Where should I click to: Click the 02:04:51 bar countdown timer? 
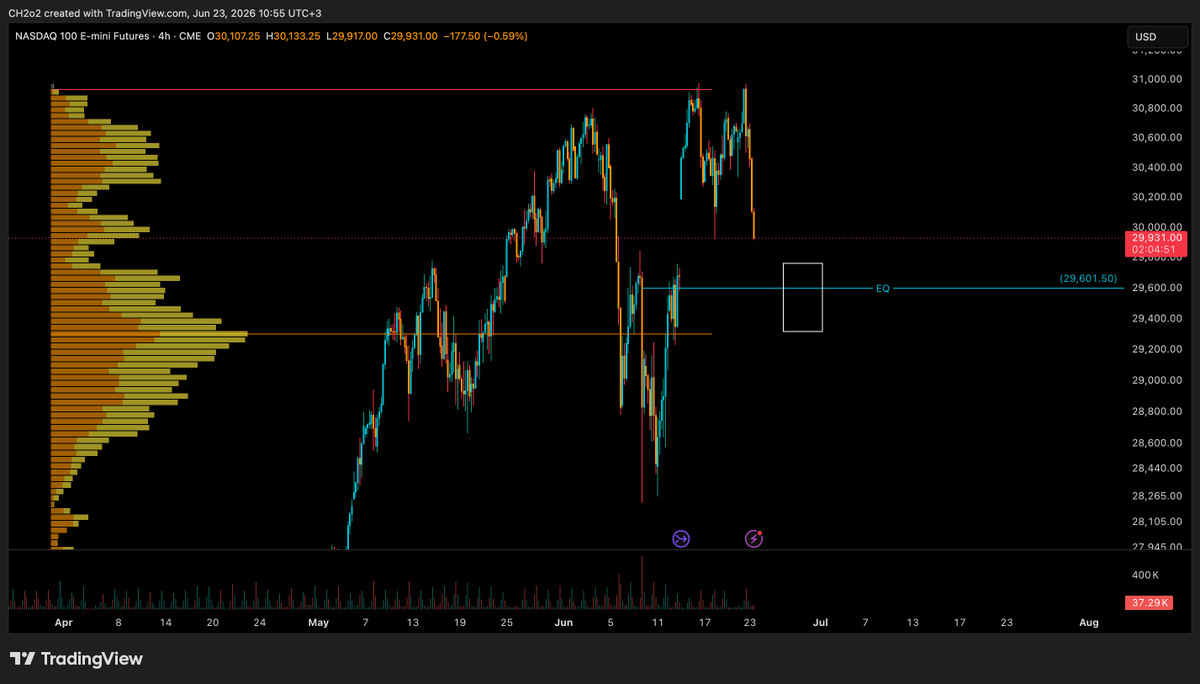click(1157, 250)
